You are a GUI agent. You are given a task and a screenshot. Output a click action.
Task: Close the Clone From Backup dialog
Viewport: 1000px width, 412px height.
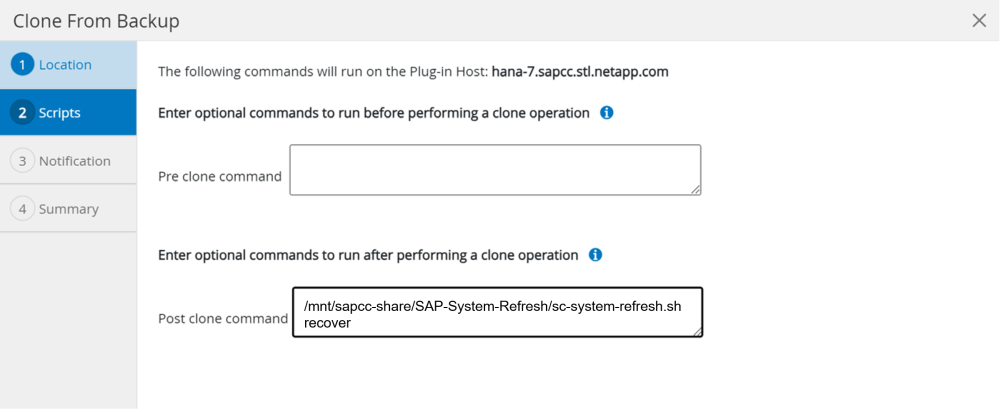coord(979,21)
